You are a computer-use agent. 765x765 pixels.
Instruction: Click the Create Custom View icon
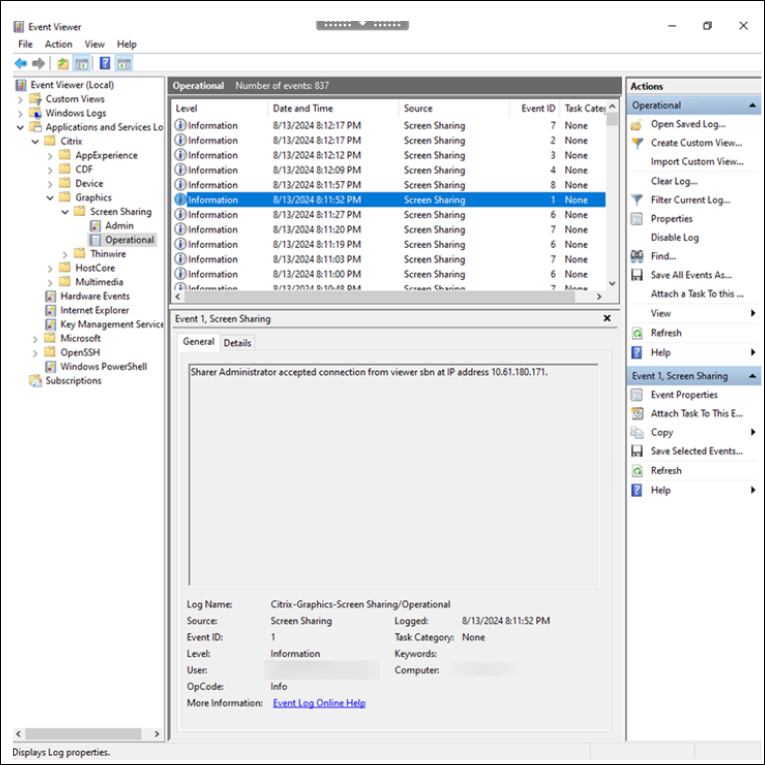click(x=637, y=143)
